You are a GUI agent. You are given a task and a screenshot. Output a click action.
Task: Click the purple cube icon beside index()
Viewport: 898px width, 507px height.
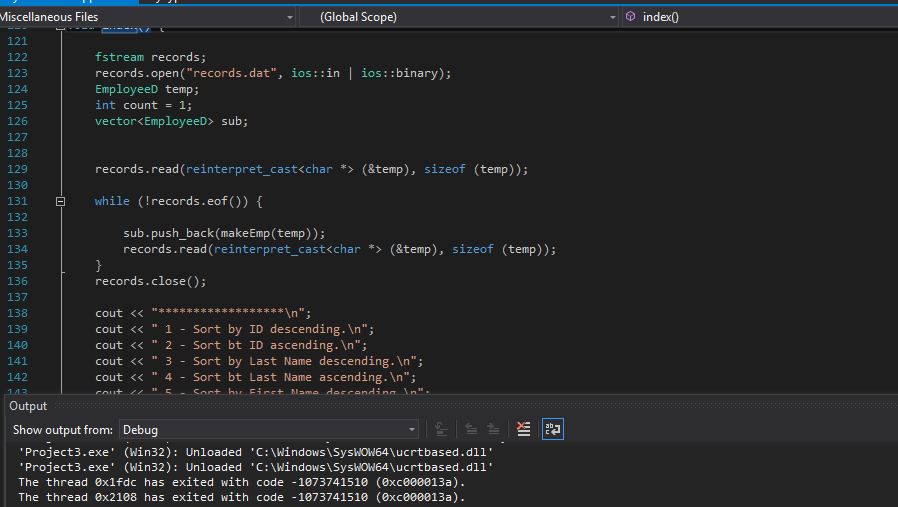(631, 17)
